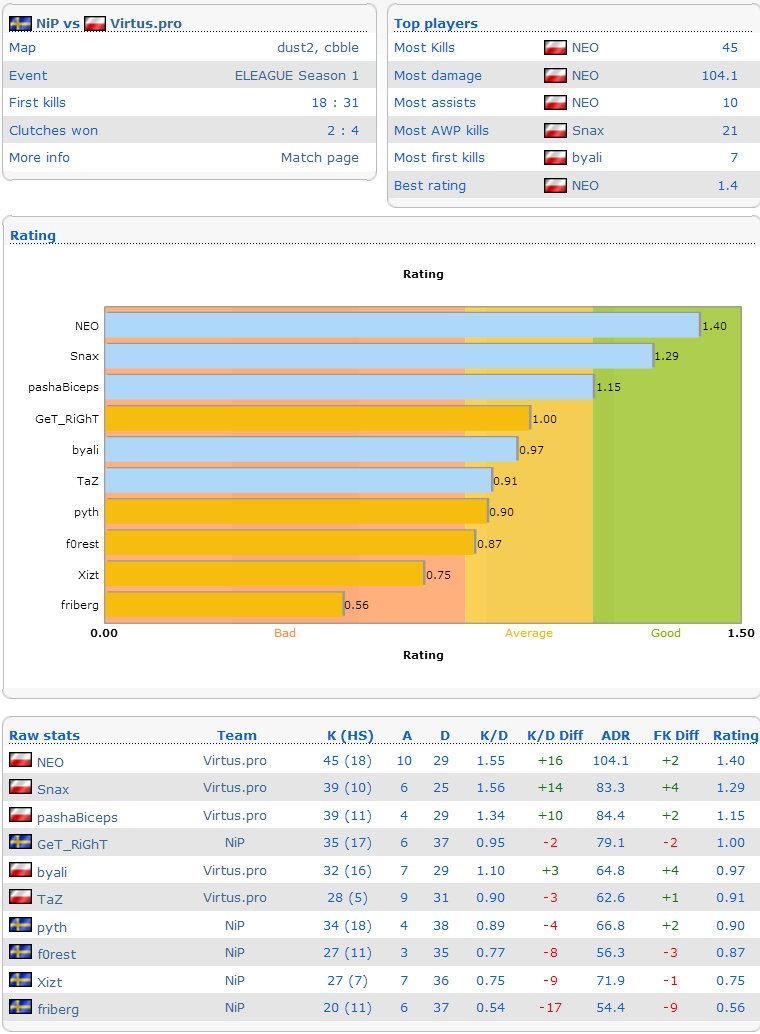Click byali's 0.97 rating bar
The height and width of the screenshot is (1034, 760).
[x=311, y=449]
